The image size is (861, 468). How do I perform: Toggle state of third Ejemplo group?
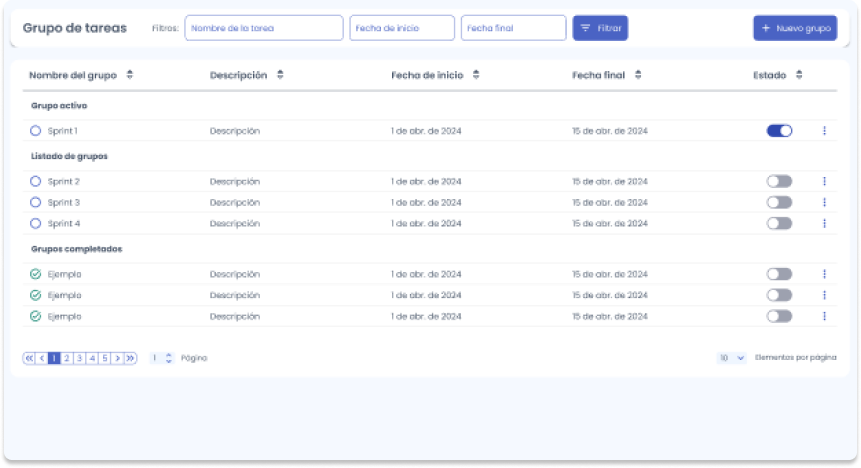779,316
